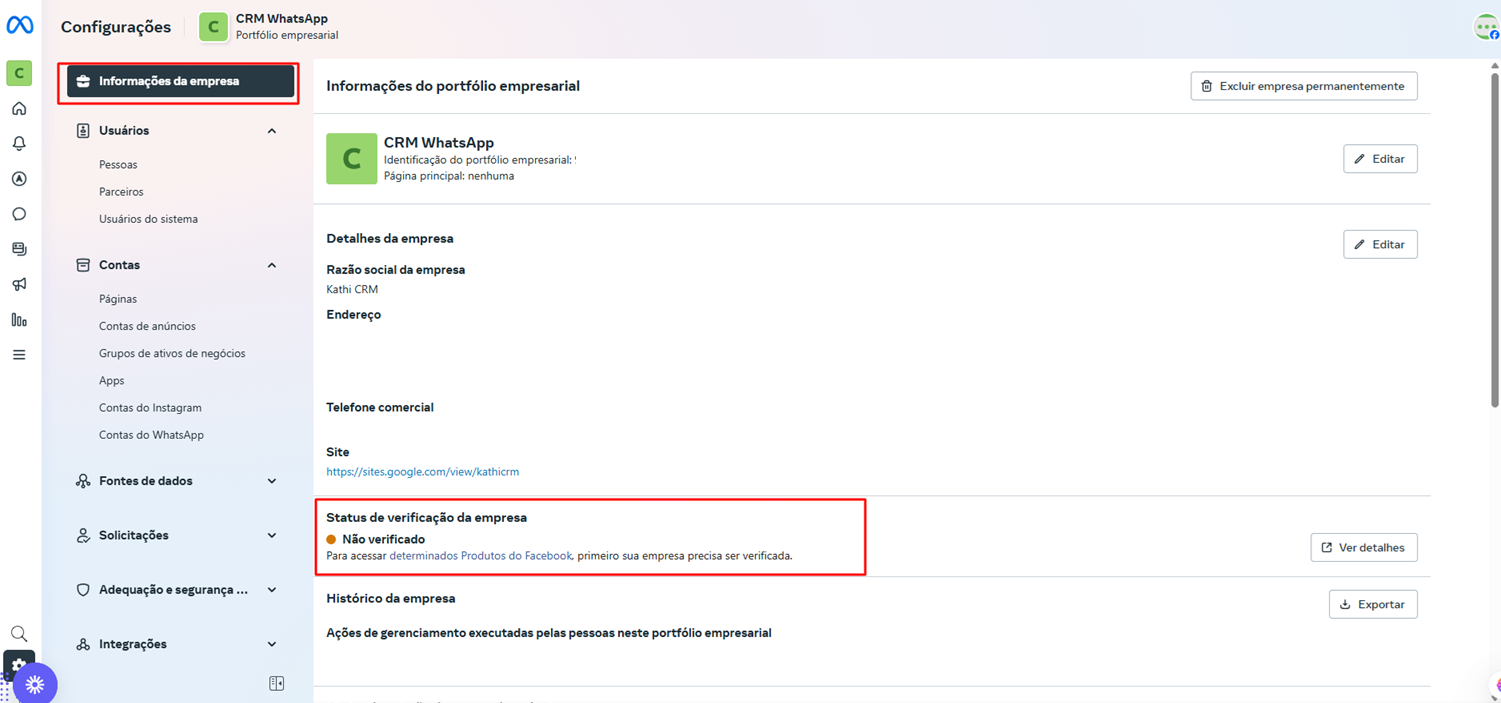Viewport: 1501px width, 703px height.
Task: Open the chat bubble messaging icon
Action: pos(18,213)
